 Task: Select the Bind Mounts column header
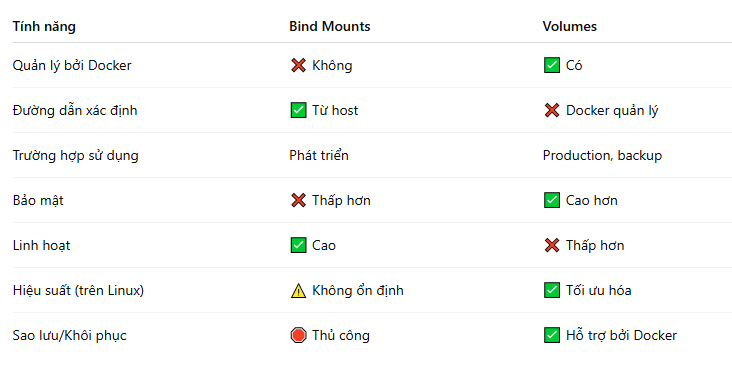click(330, 26)
